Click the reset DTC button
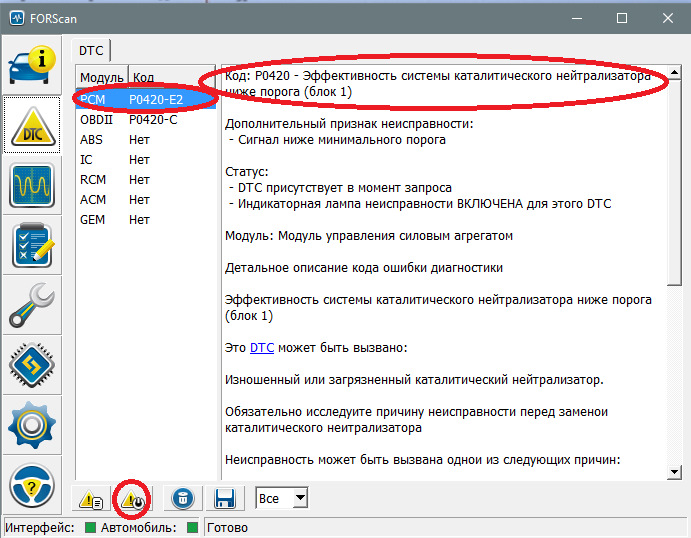The height and width of the screenshot is (538, 691). [132, 499]
